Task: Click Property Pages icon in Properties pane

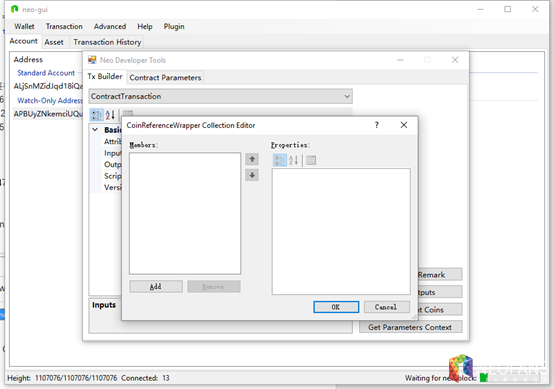Action: 311,160
